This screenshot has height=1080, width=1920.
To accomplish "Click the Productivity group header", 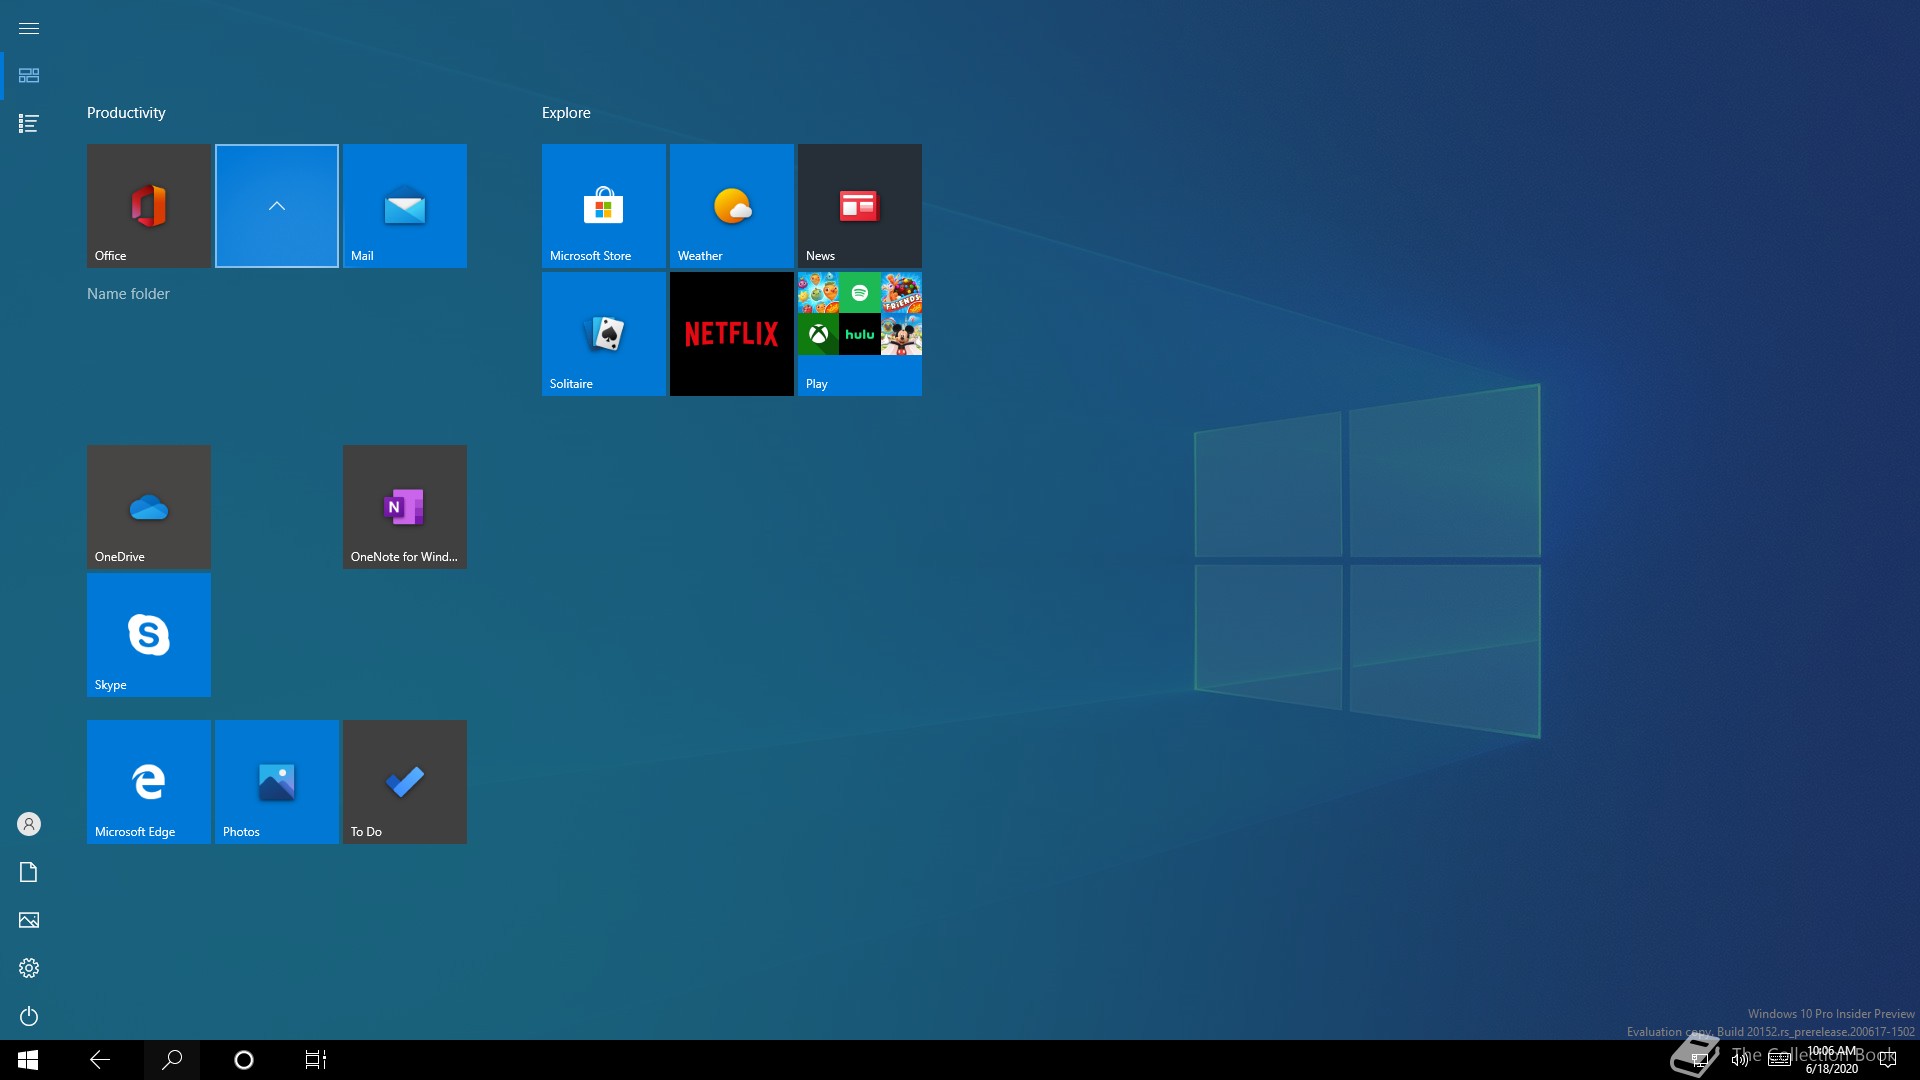I will tap(126, 113).
